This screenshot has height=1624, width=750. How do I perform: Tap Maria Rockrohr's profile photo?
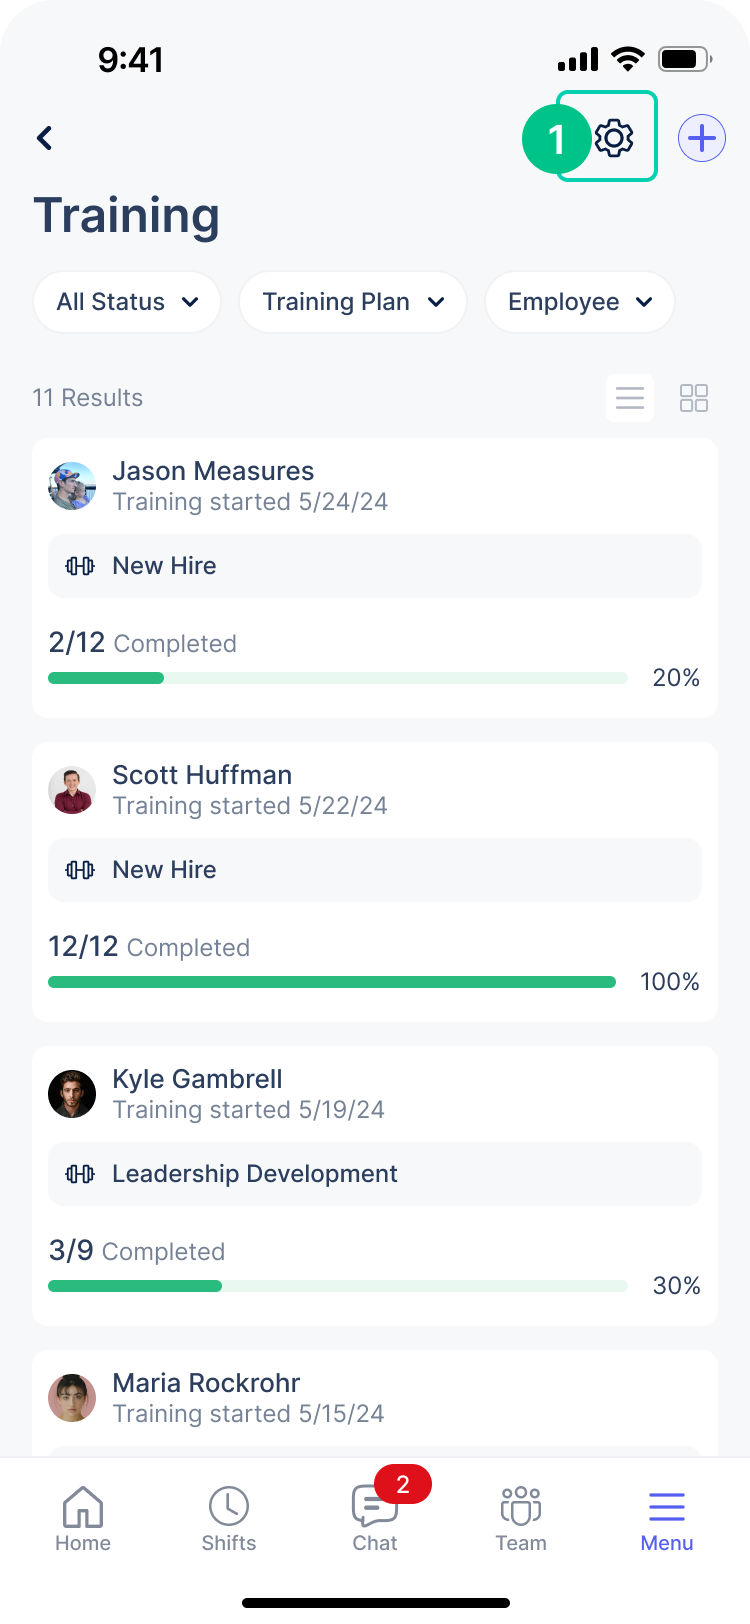coord(72,1398)
